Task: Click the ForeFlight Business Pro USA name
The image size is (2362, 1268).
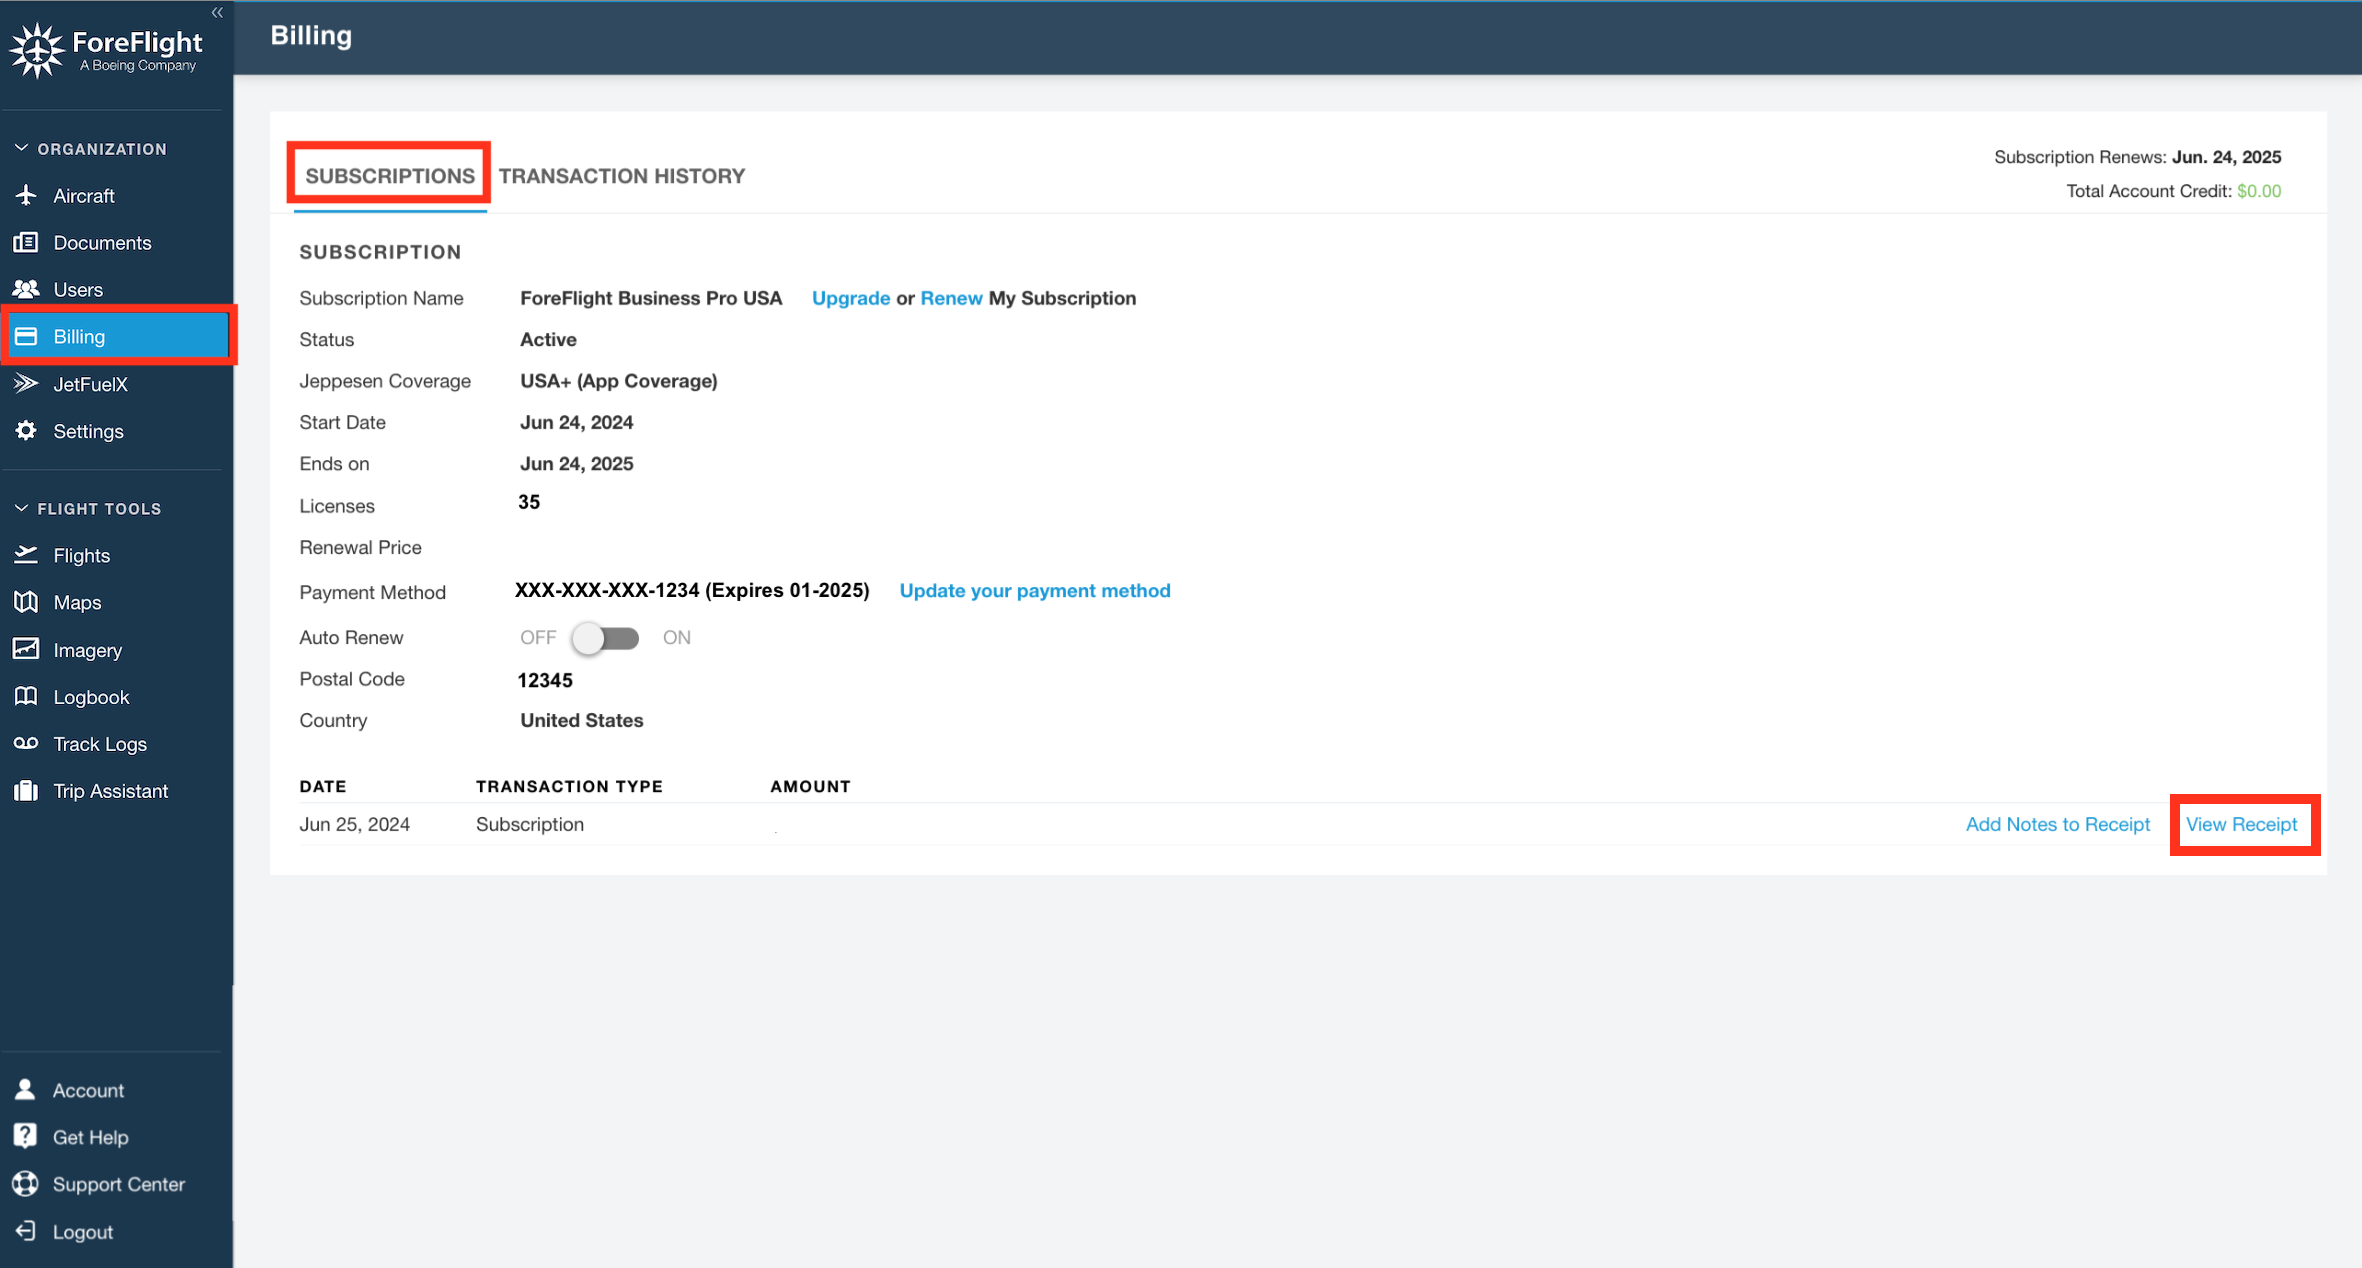Action: click(x=651, y=298)
